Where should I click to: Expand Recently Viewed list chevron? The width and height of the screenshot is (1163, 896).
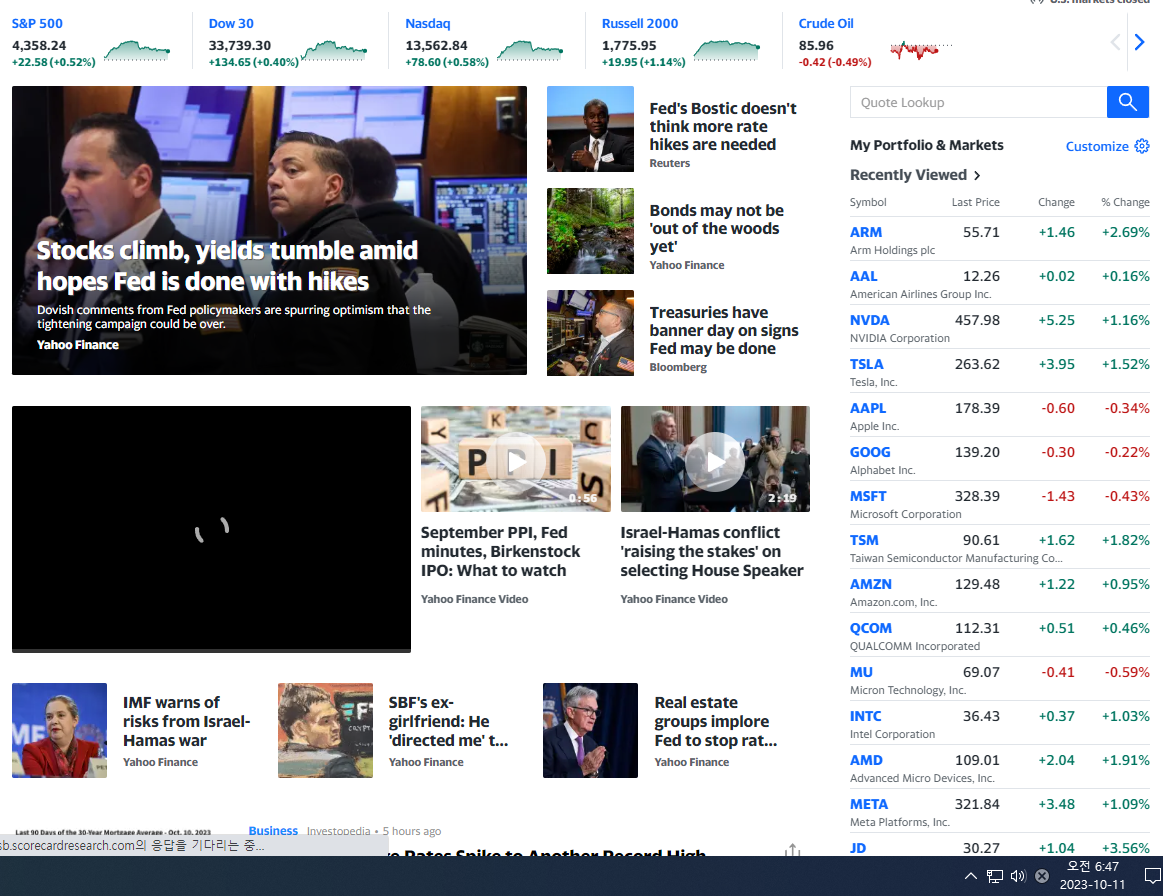(977, 176)
